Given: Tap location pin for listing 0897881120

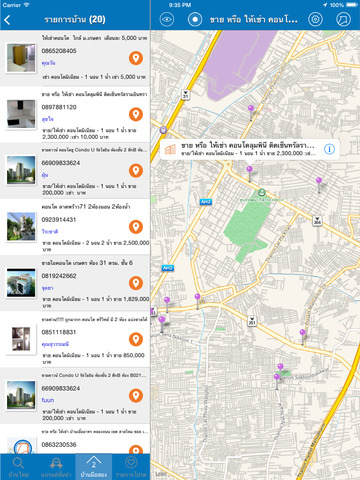Looking at the screenshot, I should (136, 114).
